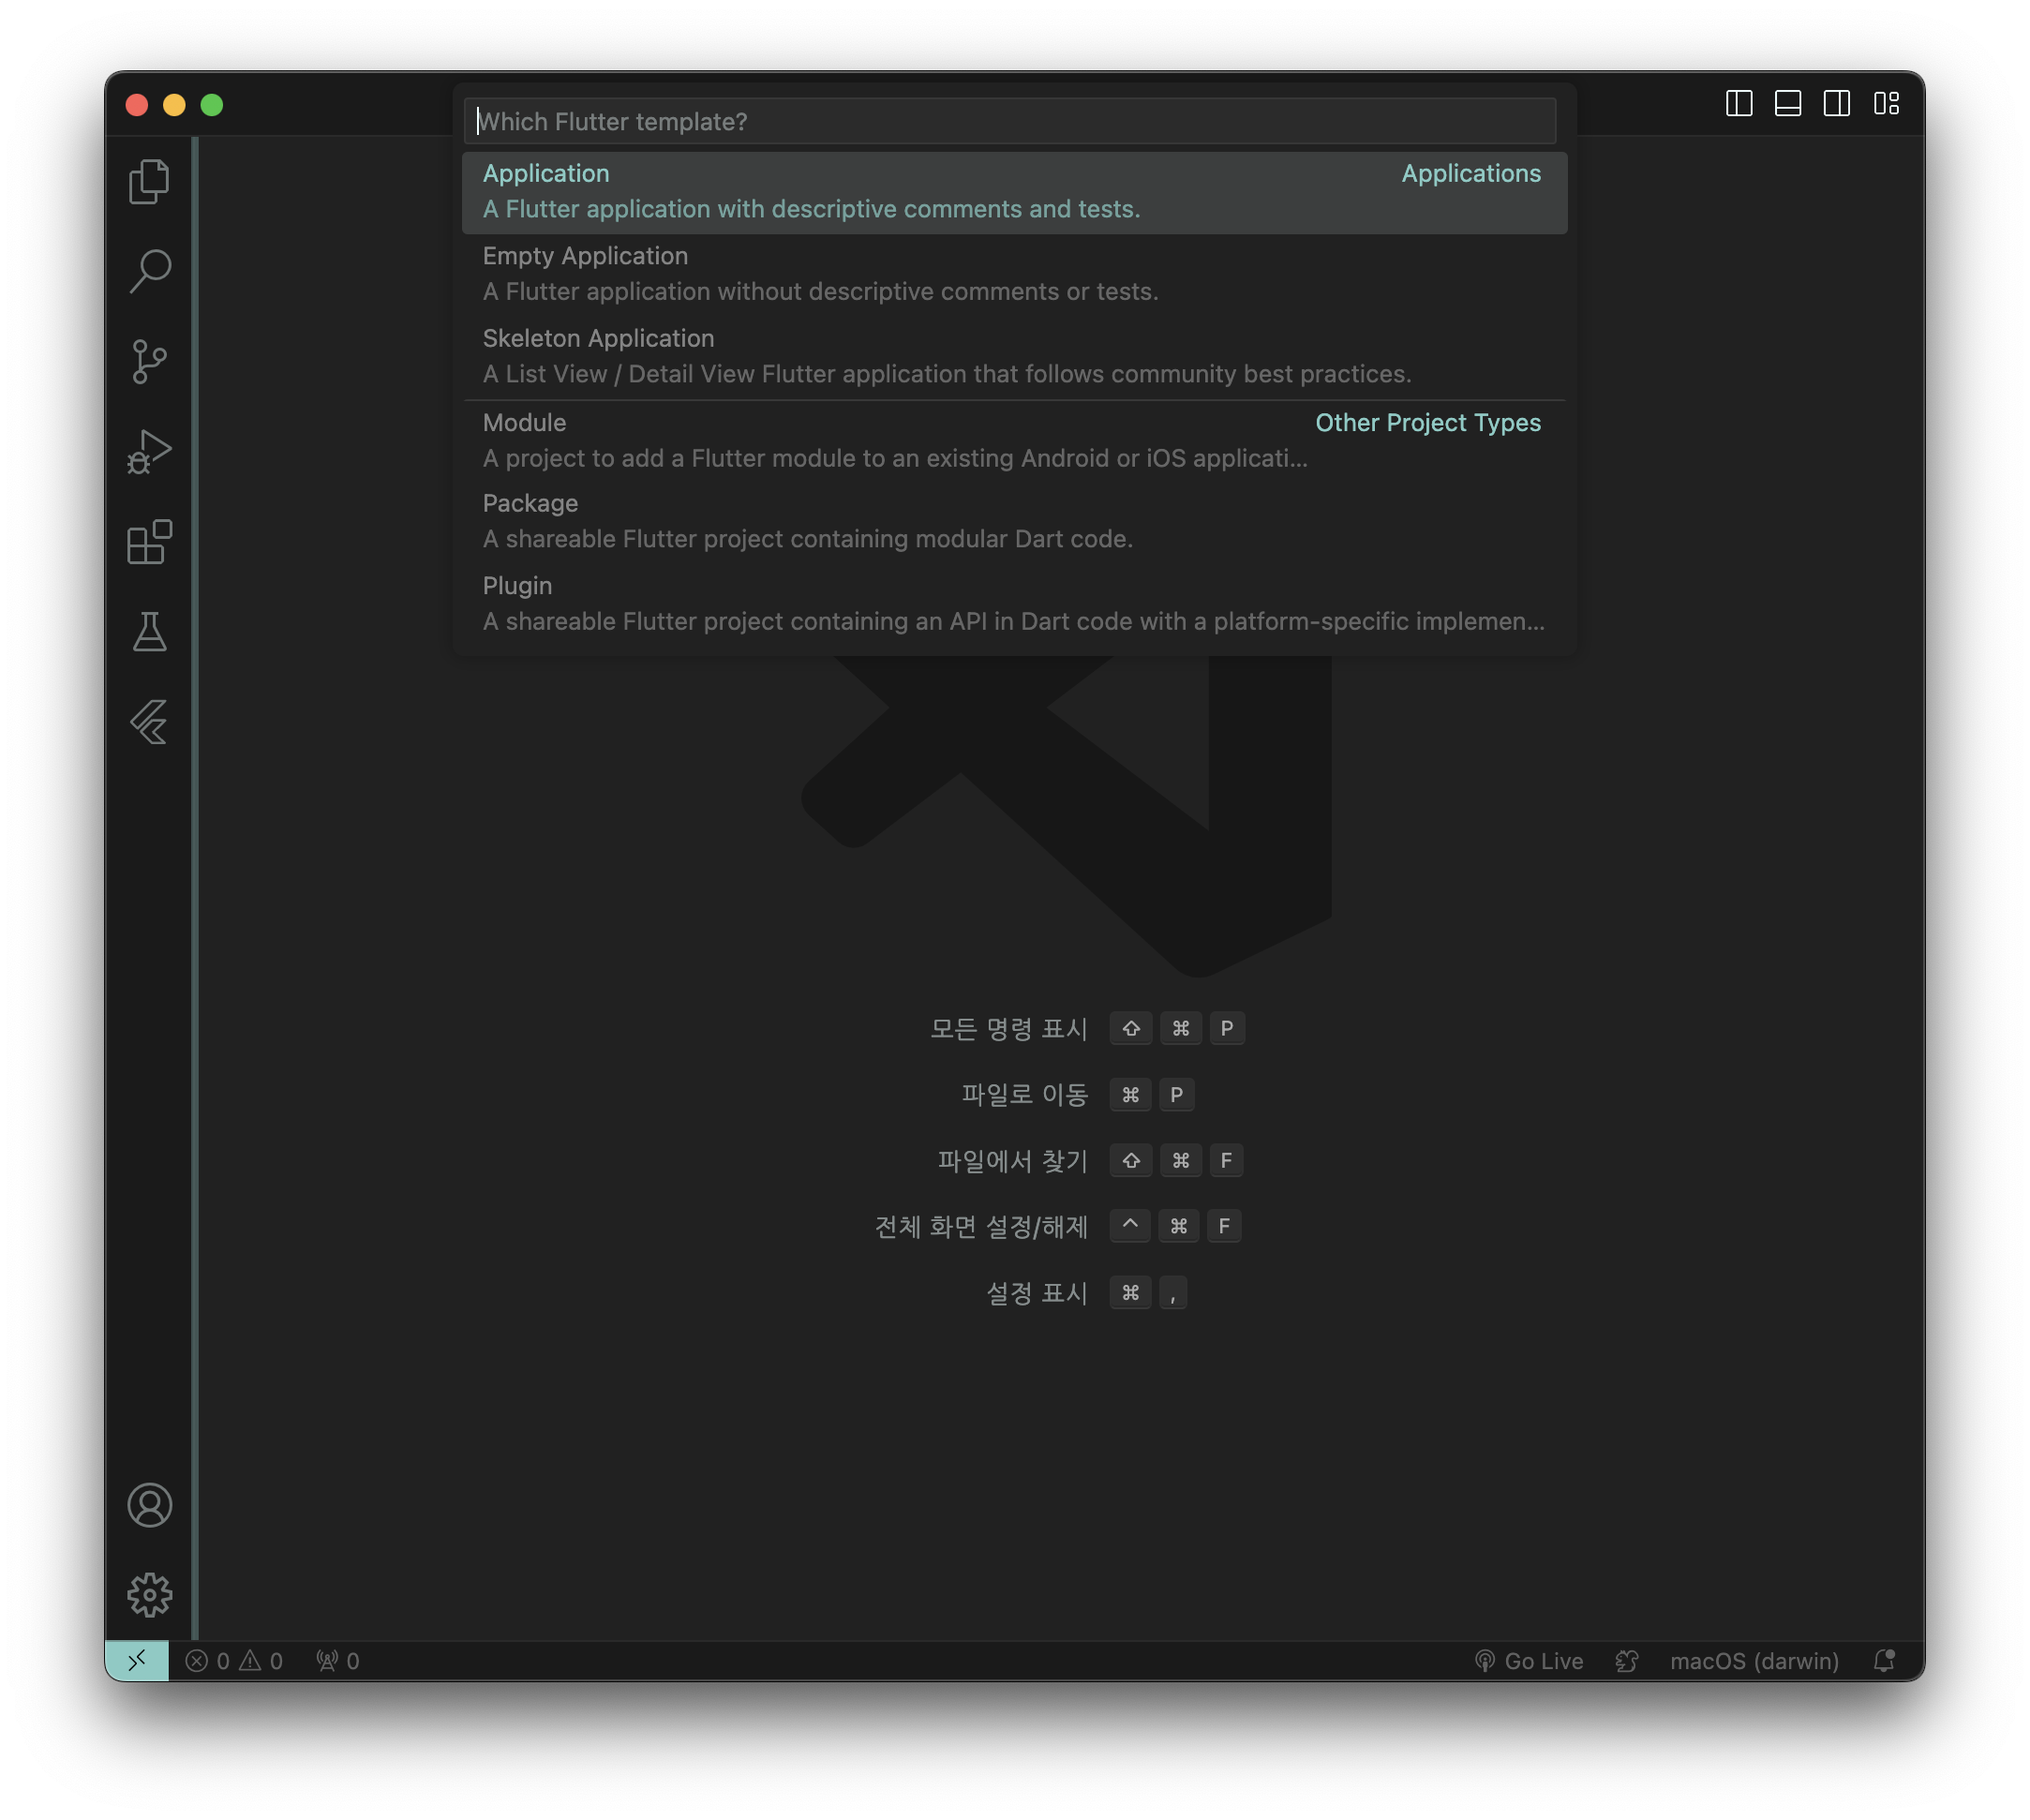Toggle the secondary side bar
Image resolution: width=2030 pixels, height=1820 pixels.
[1837, 104]
